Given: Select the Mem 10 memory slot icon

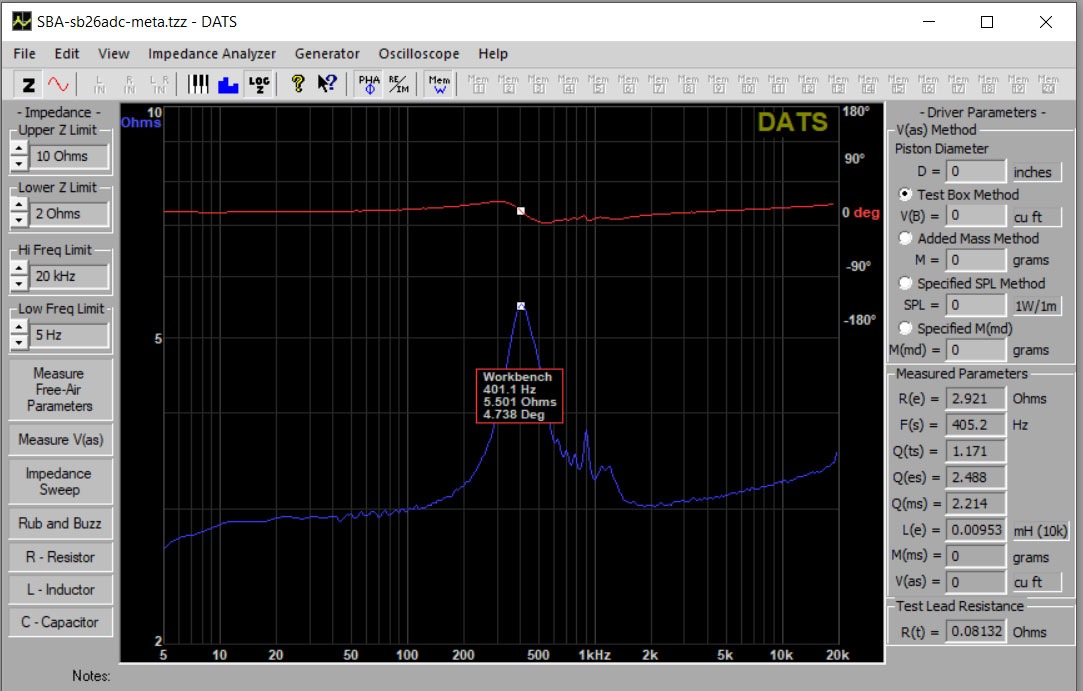Looking at the screenshot, I should pyautogui.click(x=748, y=84).
